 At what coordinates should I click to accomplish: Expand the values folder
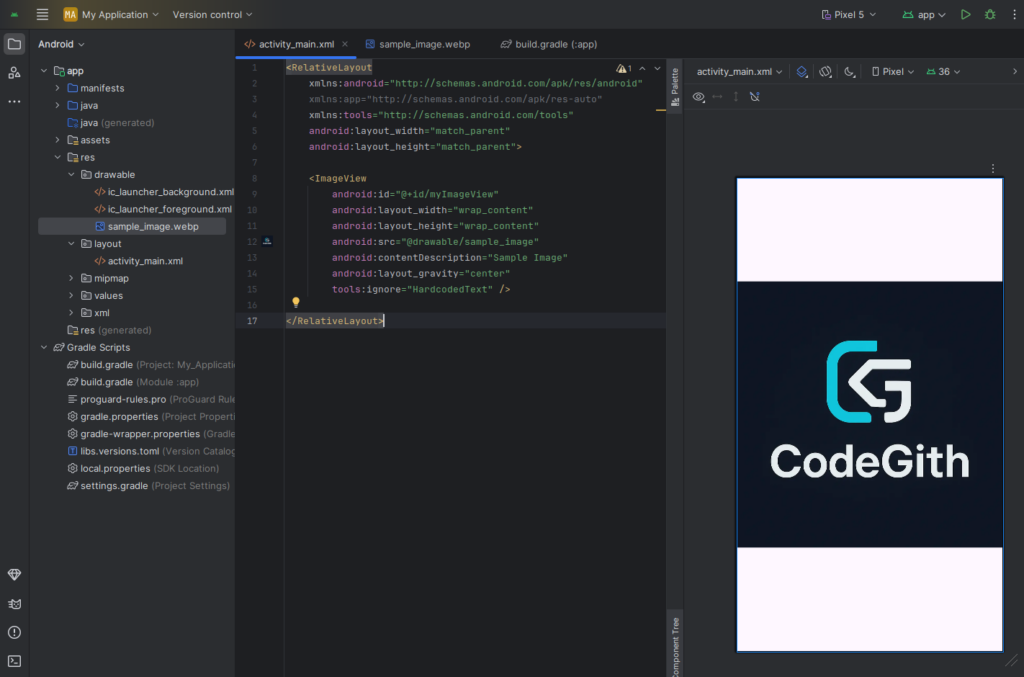pos(71,295)
